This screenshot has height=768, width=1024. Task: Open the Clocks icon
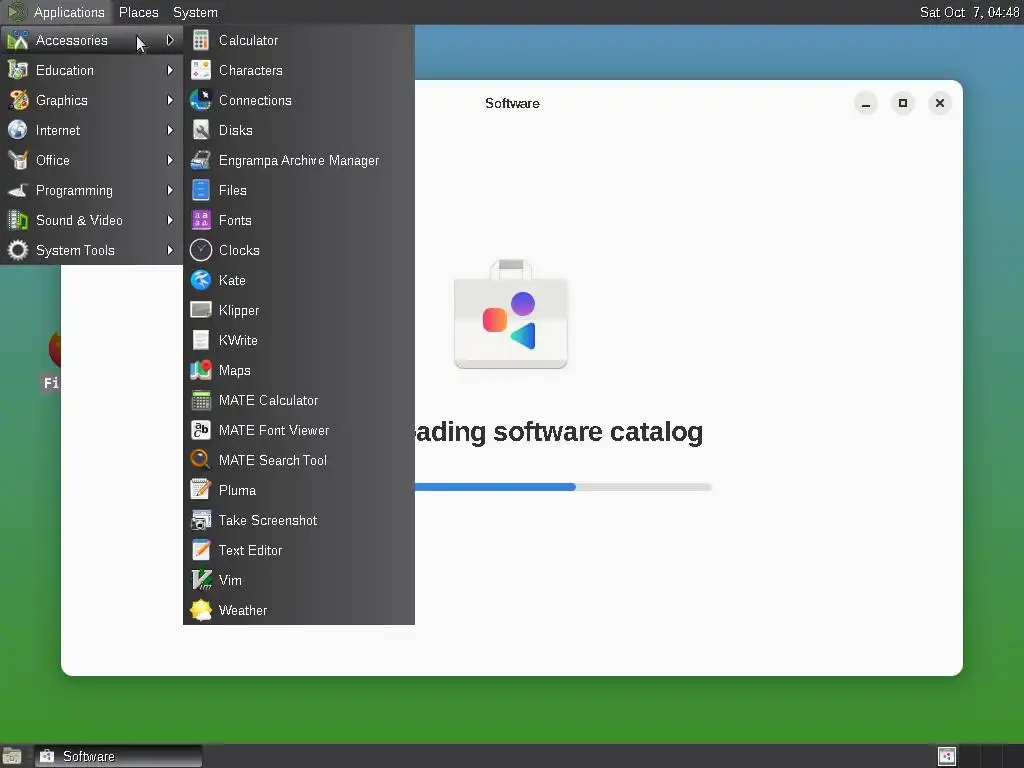coord(200,250)
